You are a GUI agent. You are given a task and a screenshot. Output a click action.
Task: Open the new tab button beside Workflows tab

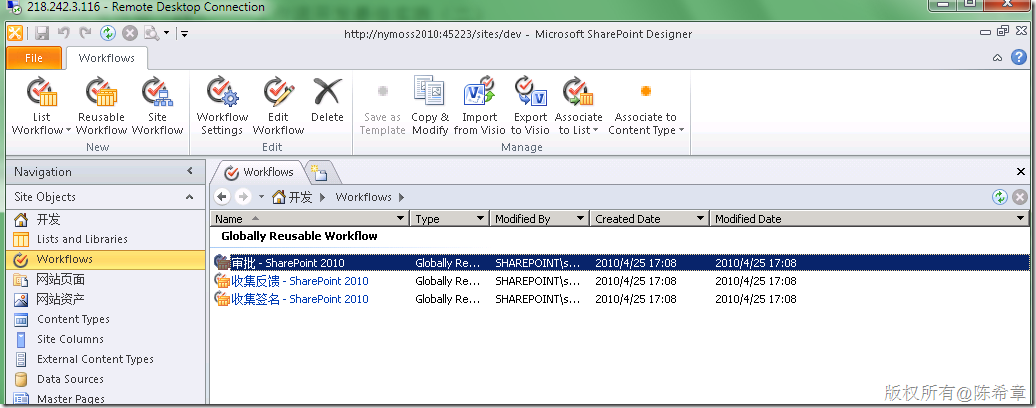pos(320,174)
